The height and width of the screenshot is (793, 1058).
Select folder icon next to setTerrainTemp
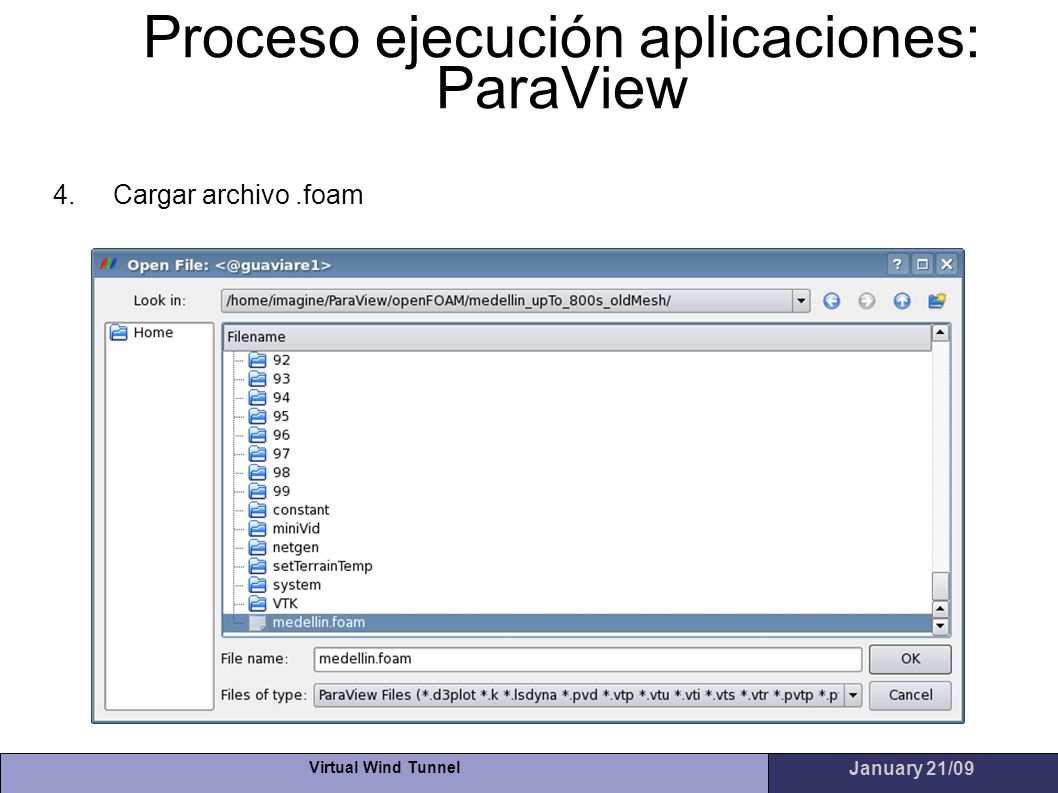coord(257,566)
